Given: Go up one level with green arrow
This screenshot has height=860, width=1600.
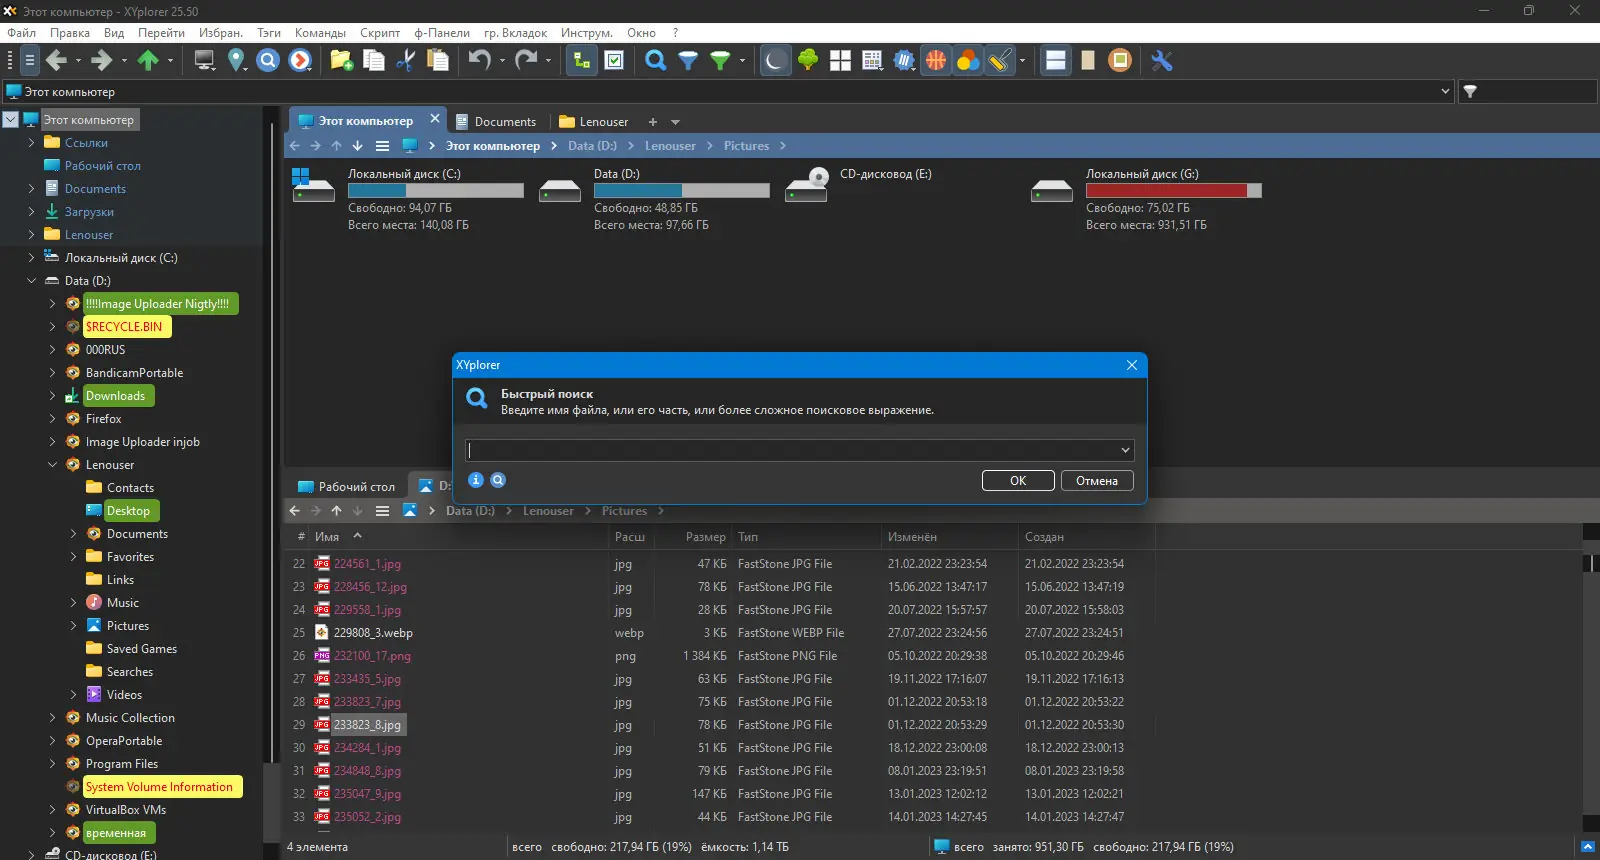Looking at the screenshot, I should pyautogui.click(x=148, y=61).
